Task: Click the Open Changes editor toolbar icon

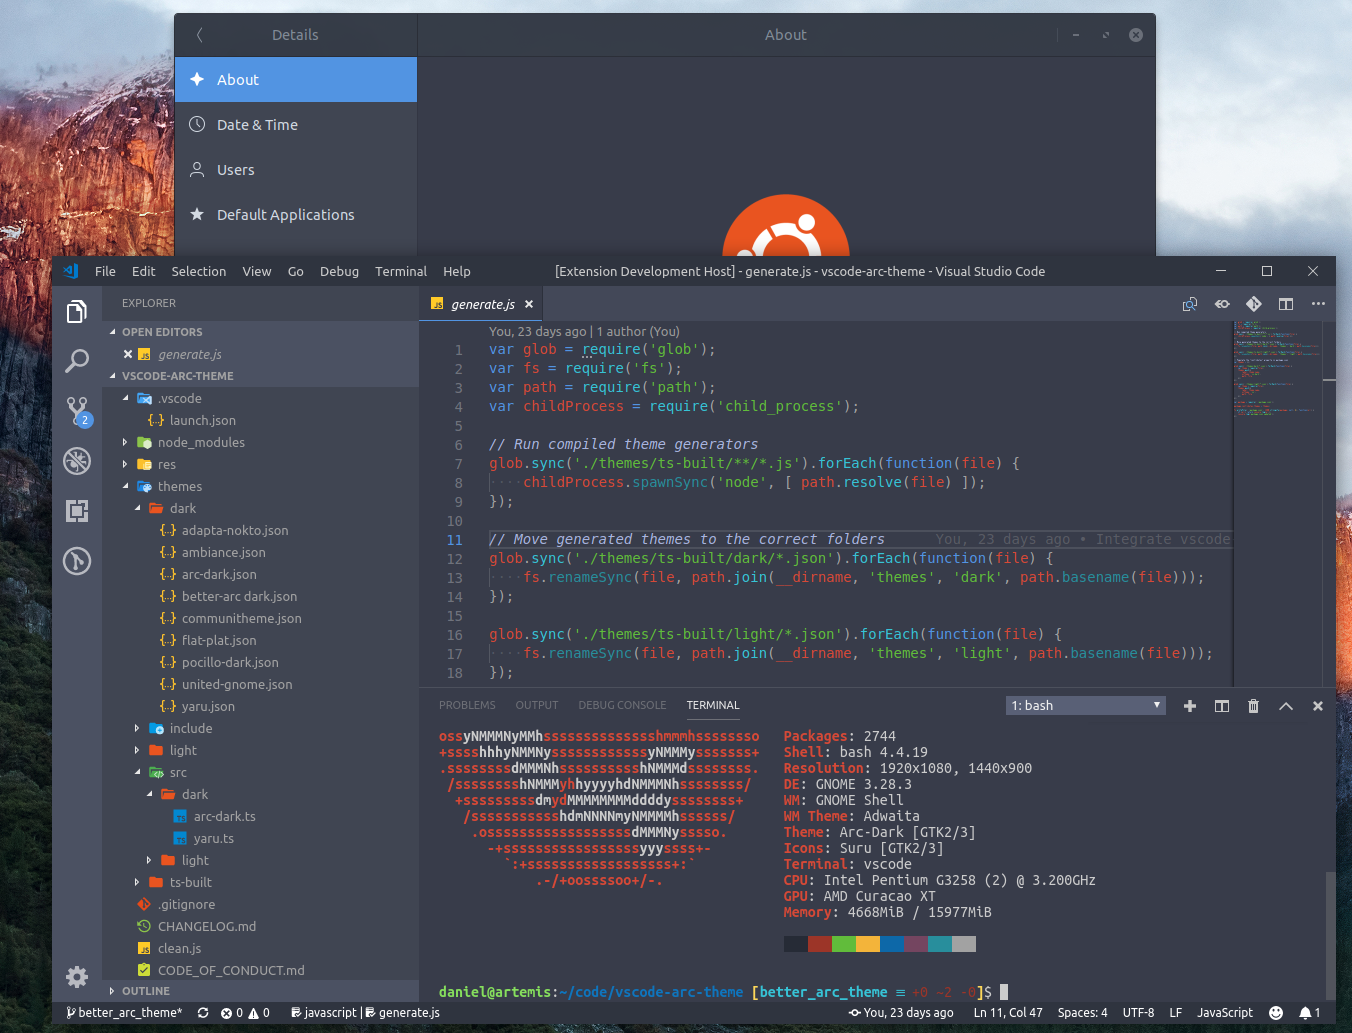Action: pyautogui.click(x=1190, y=304)
